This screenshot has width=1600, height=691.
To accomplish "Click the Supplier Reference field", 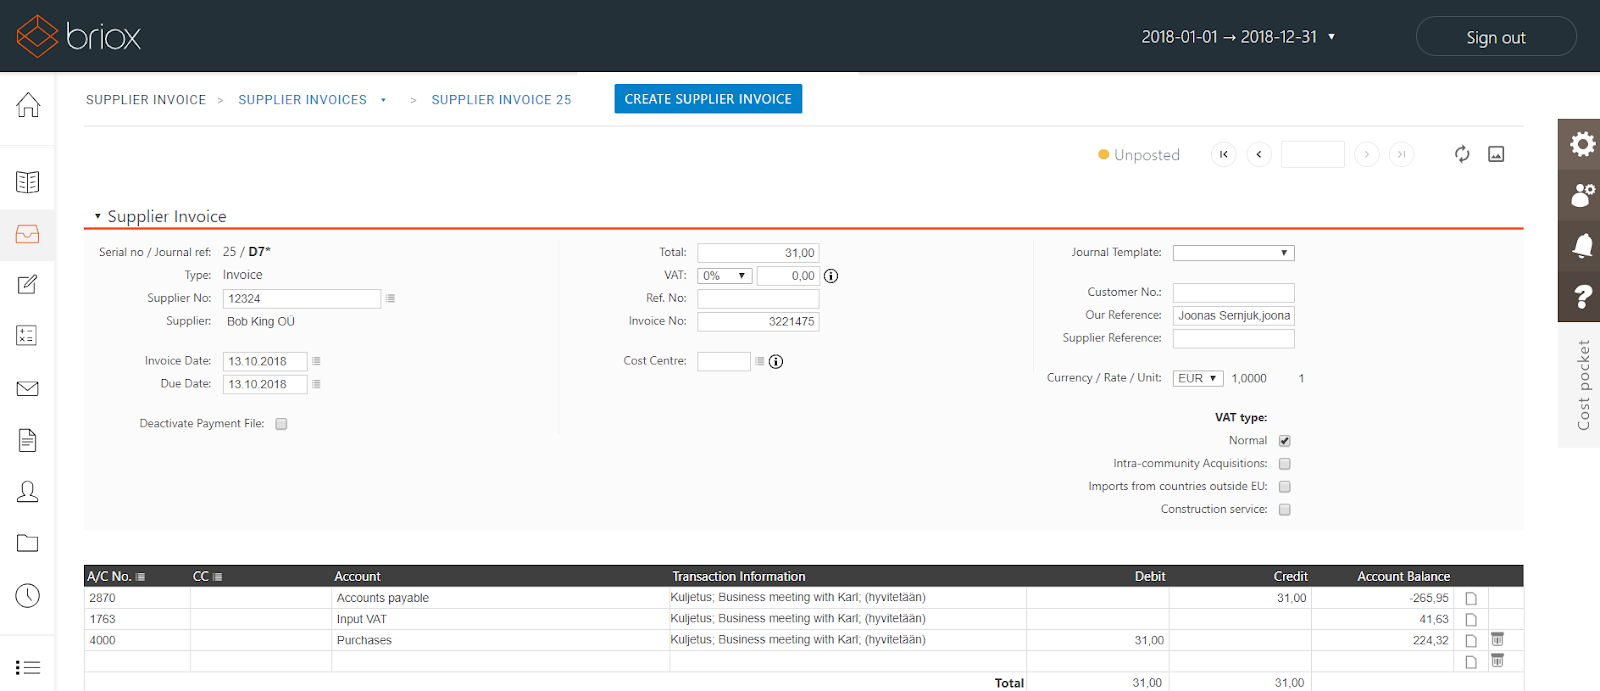I will point(1234,339).
